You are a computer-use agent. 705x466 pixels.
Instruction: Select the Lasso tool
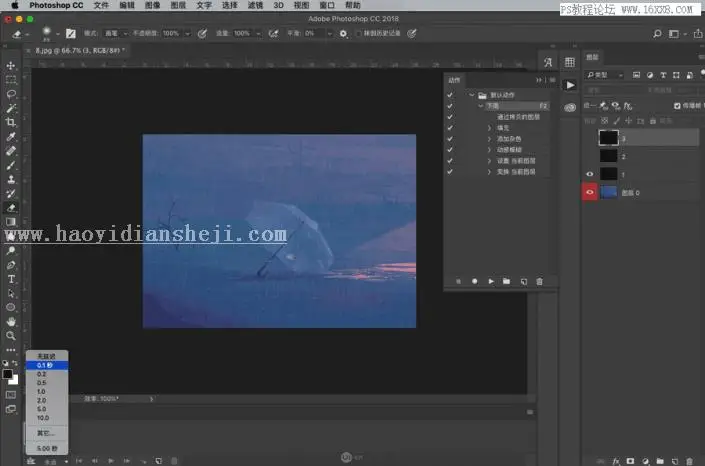click(x=11, y=94)
